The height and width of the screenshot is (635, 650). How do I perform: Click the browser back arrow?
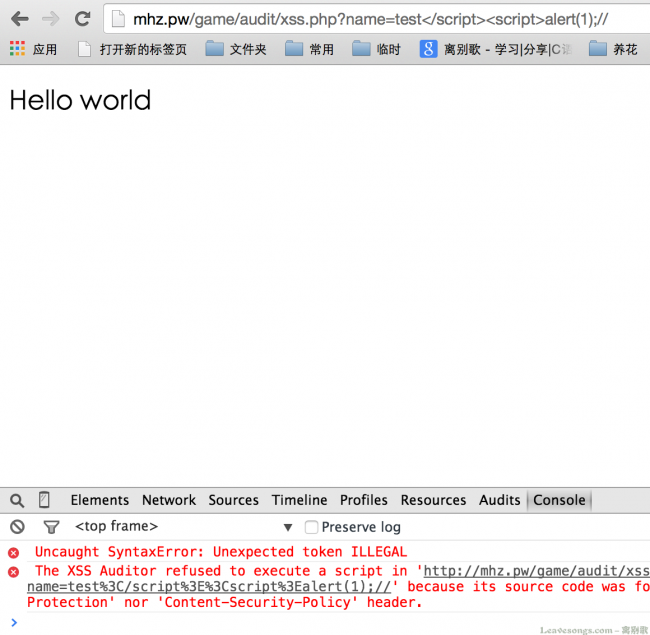(20, 19)
